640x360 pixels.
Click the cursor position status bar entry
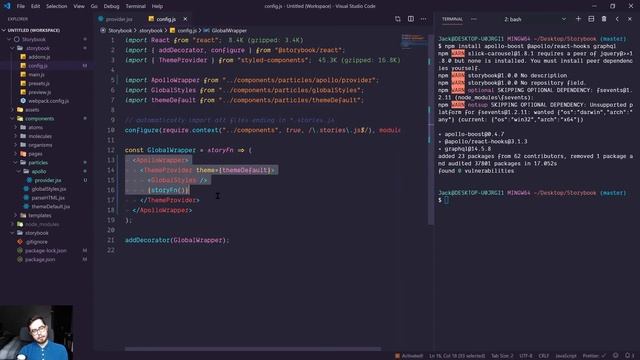(457, 356)
